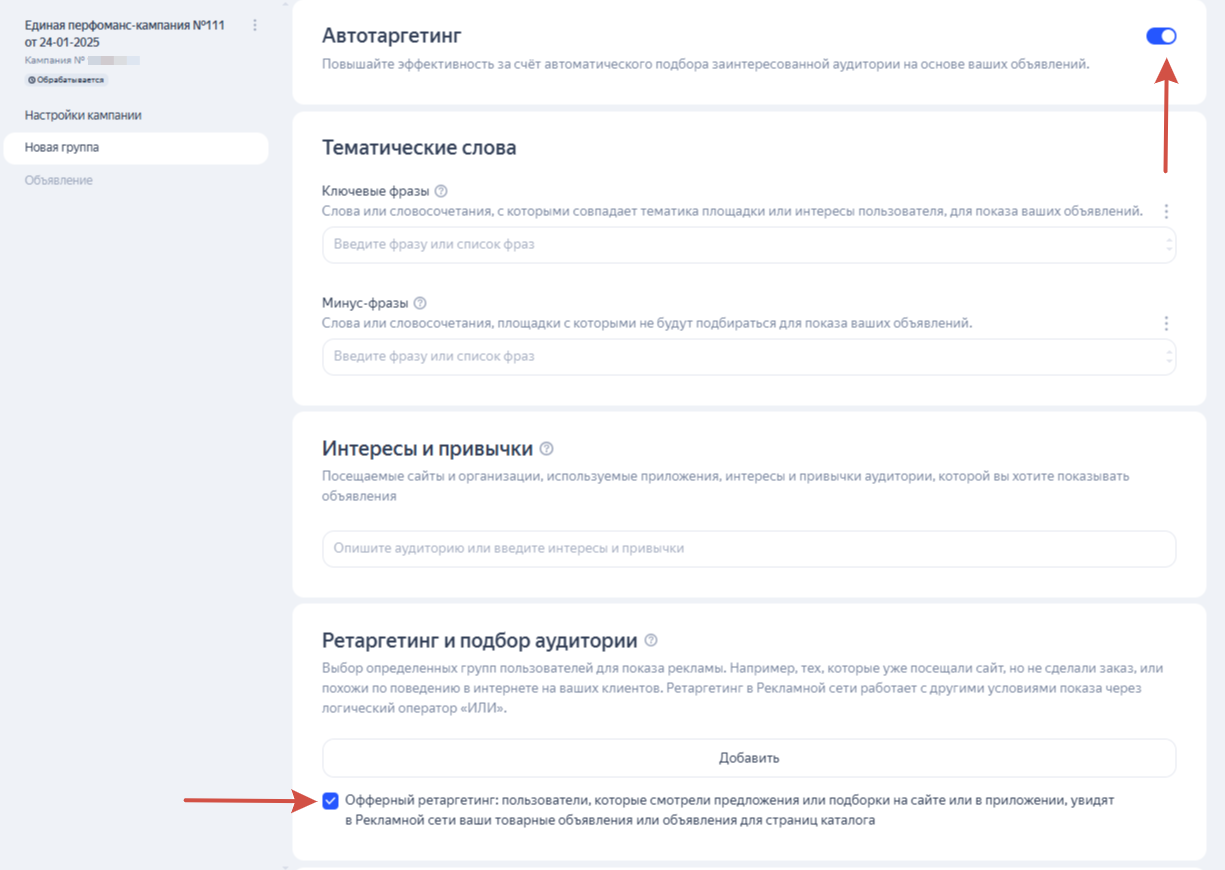Screen dimensions: 1225x870
Task: Focus the Ключевые фразы input field
Action: 749,245
